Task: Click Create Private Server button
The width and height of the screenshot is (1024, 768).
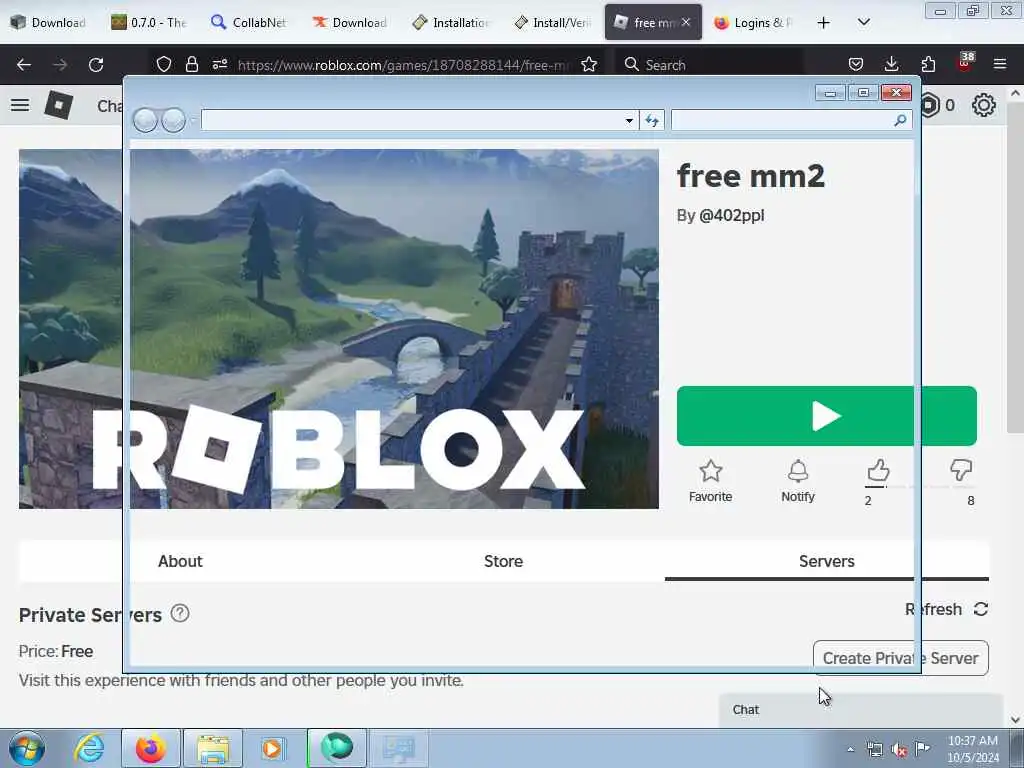Action: coord(901,658)
